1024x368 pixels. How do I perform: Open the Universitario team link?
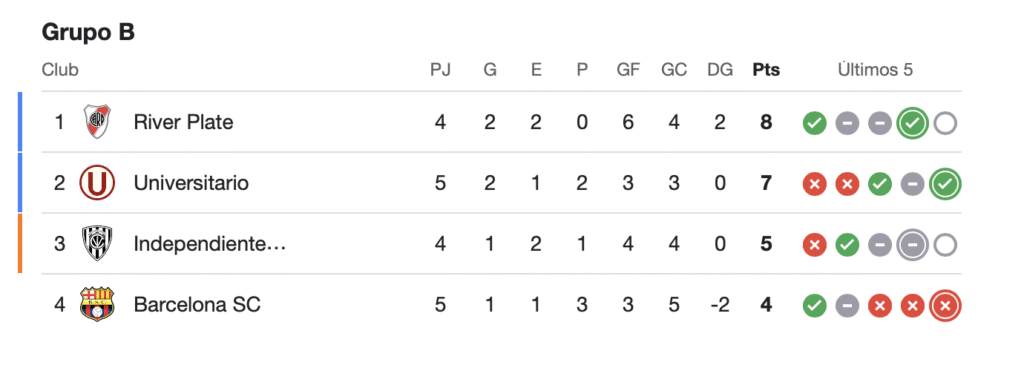pyautogui.click(x=191, y=183)
